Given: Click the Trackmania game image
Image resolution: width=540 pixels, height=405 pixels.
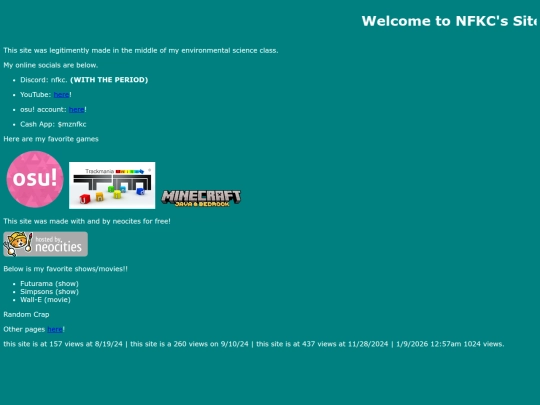Looking at the screenshot, I should (112, 185).
